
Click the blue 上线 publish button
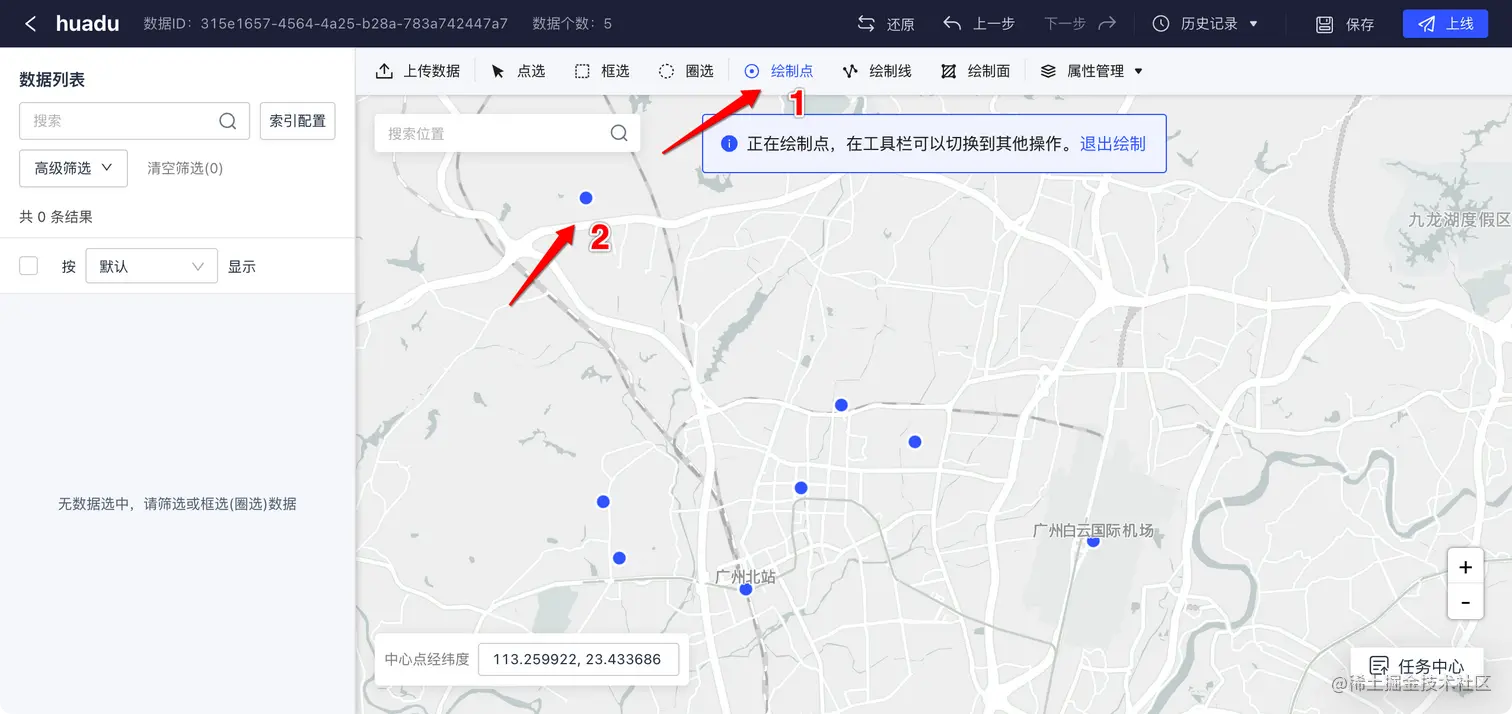[1445, 24]
